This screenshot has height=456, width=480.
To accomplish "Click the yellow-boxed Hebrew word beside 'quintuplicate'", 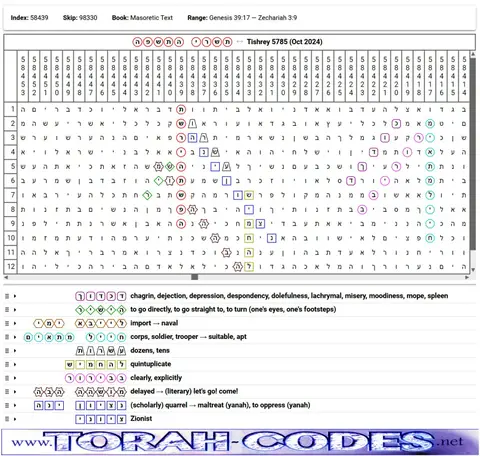I will [x=95, y=364].
